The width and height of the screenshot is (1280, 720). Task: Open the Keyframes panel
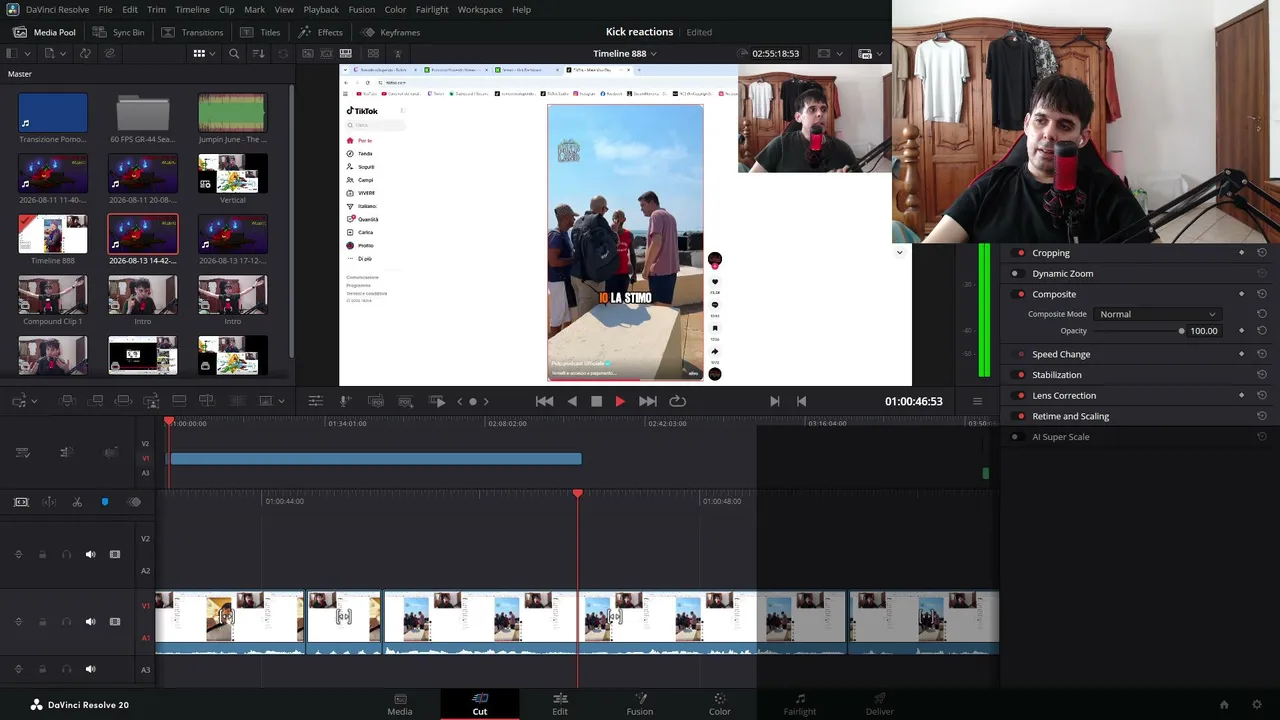391,32
